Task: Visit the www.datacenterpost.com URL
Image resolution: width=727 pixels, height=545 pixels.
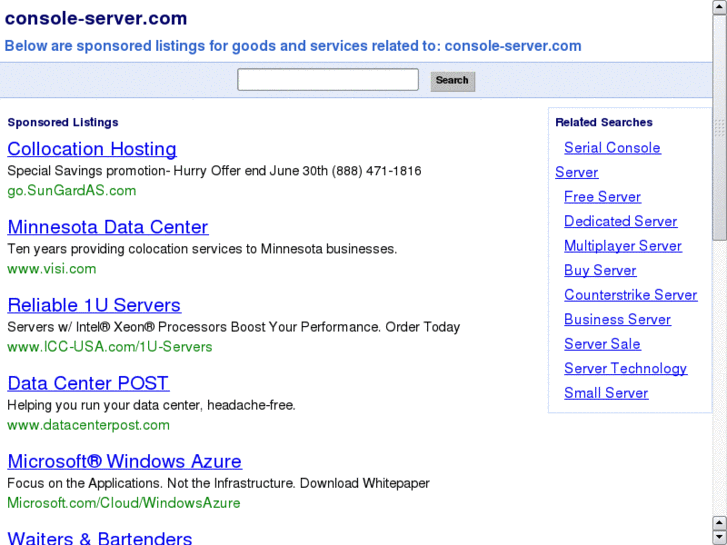Action: click(89, 425)
